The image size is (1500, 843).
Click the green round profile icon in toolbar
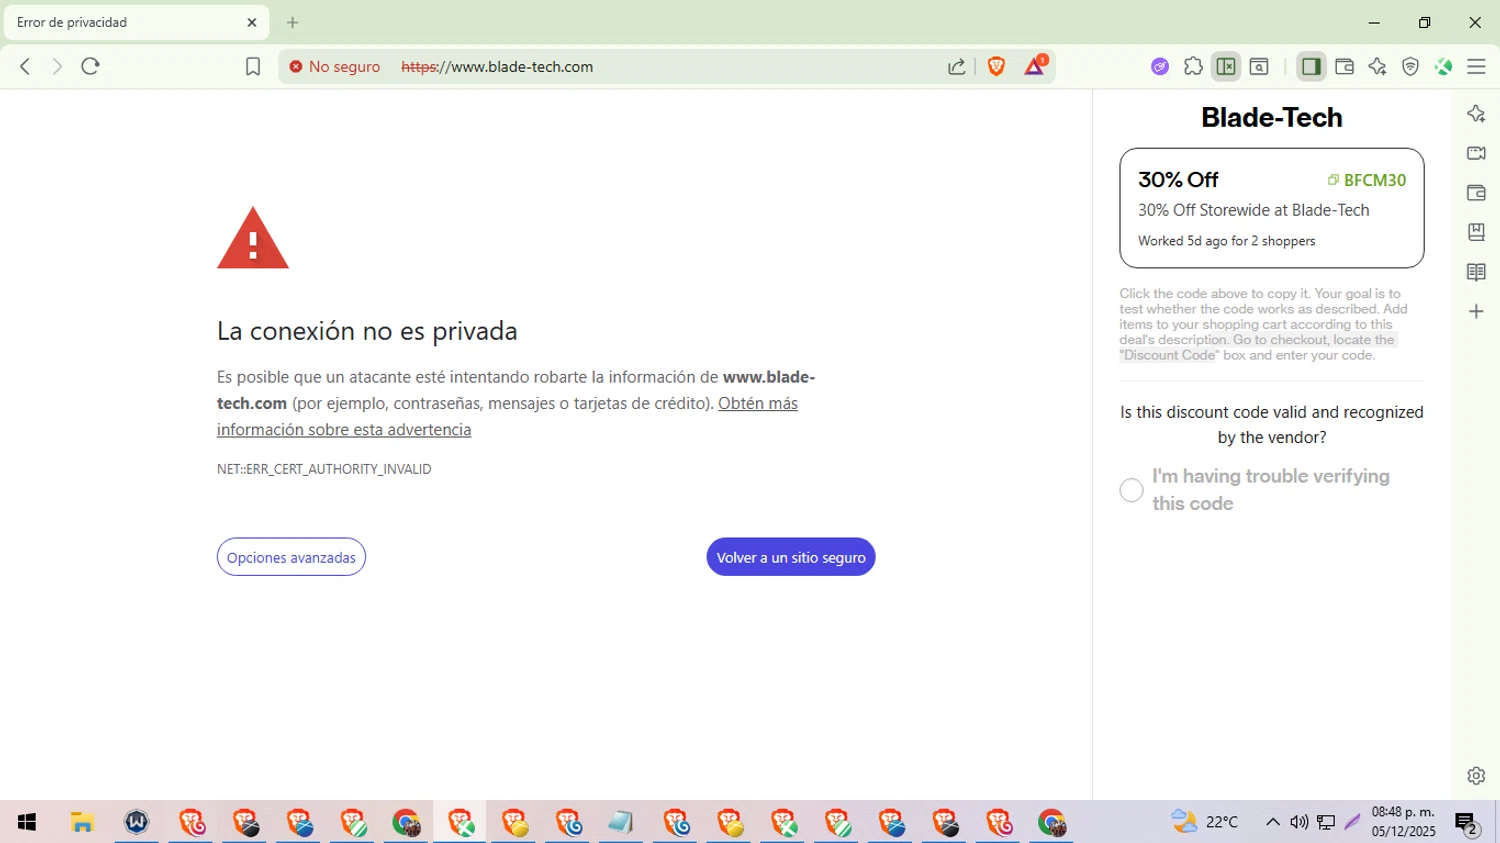[1443, 67]
